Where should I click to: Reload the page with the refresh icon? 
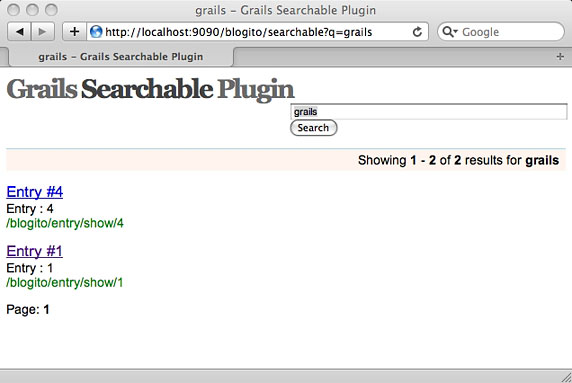coord(417,32)
